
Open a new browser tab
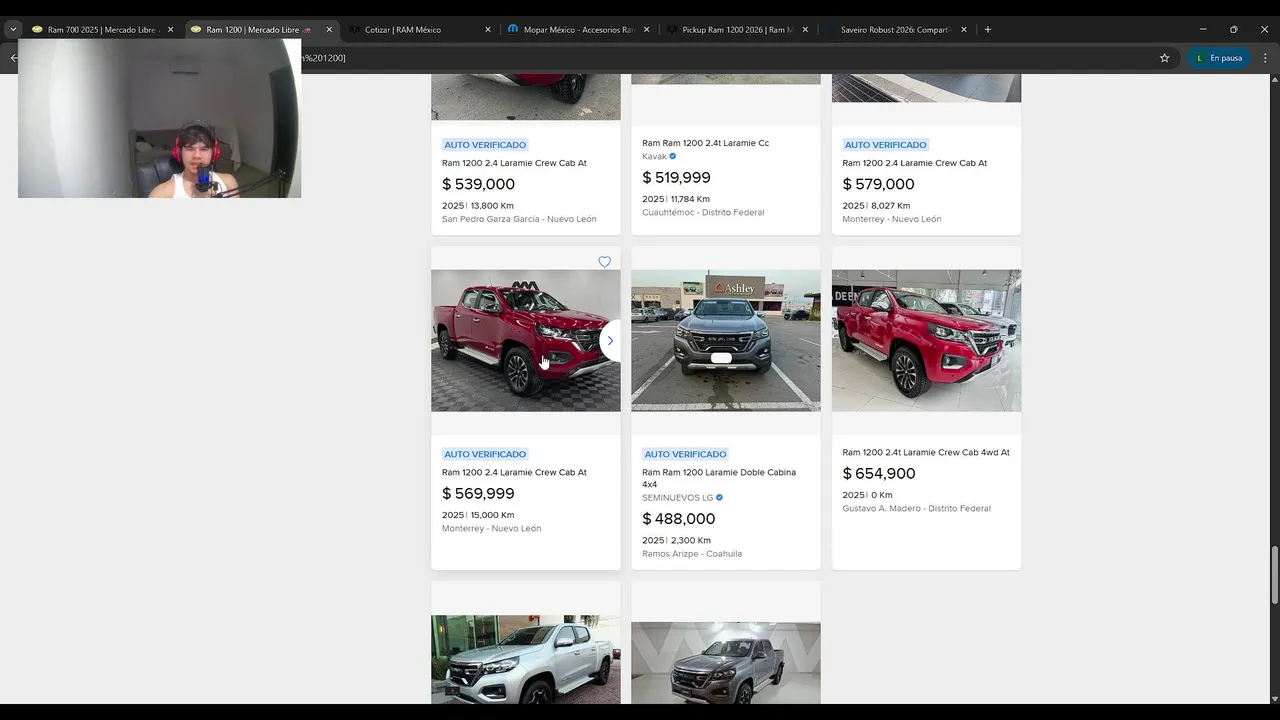pyautogui.click(x=988, y=30)
